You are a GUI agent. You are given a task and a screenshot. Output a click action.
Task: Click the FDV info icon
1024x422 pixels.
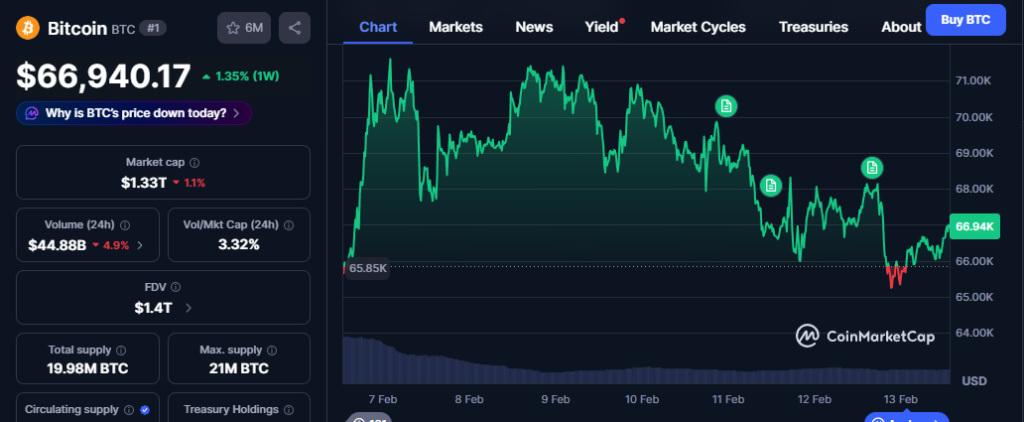coord(178,287)
